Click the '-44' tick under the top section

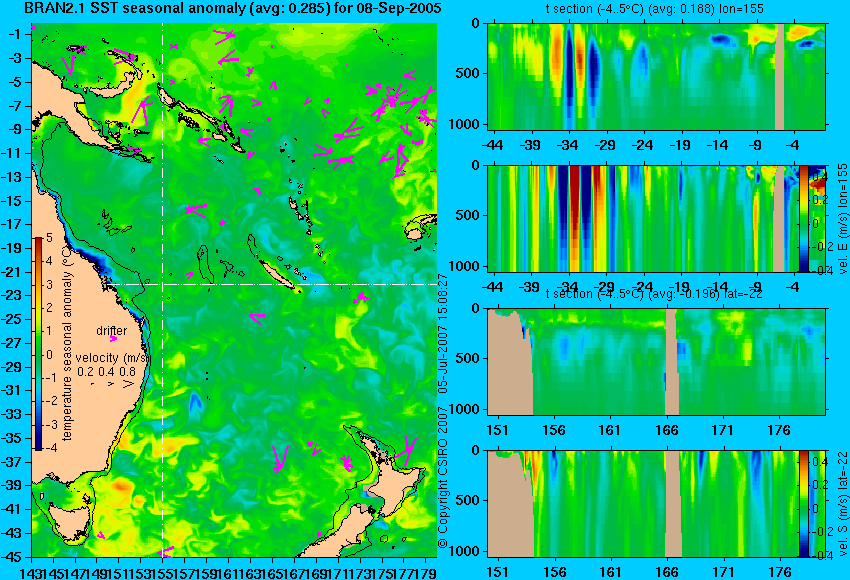point(492,145)
